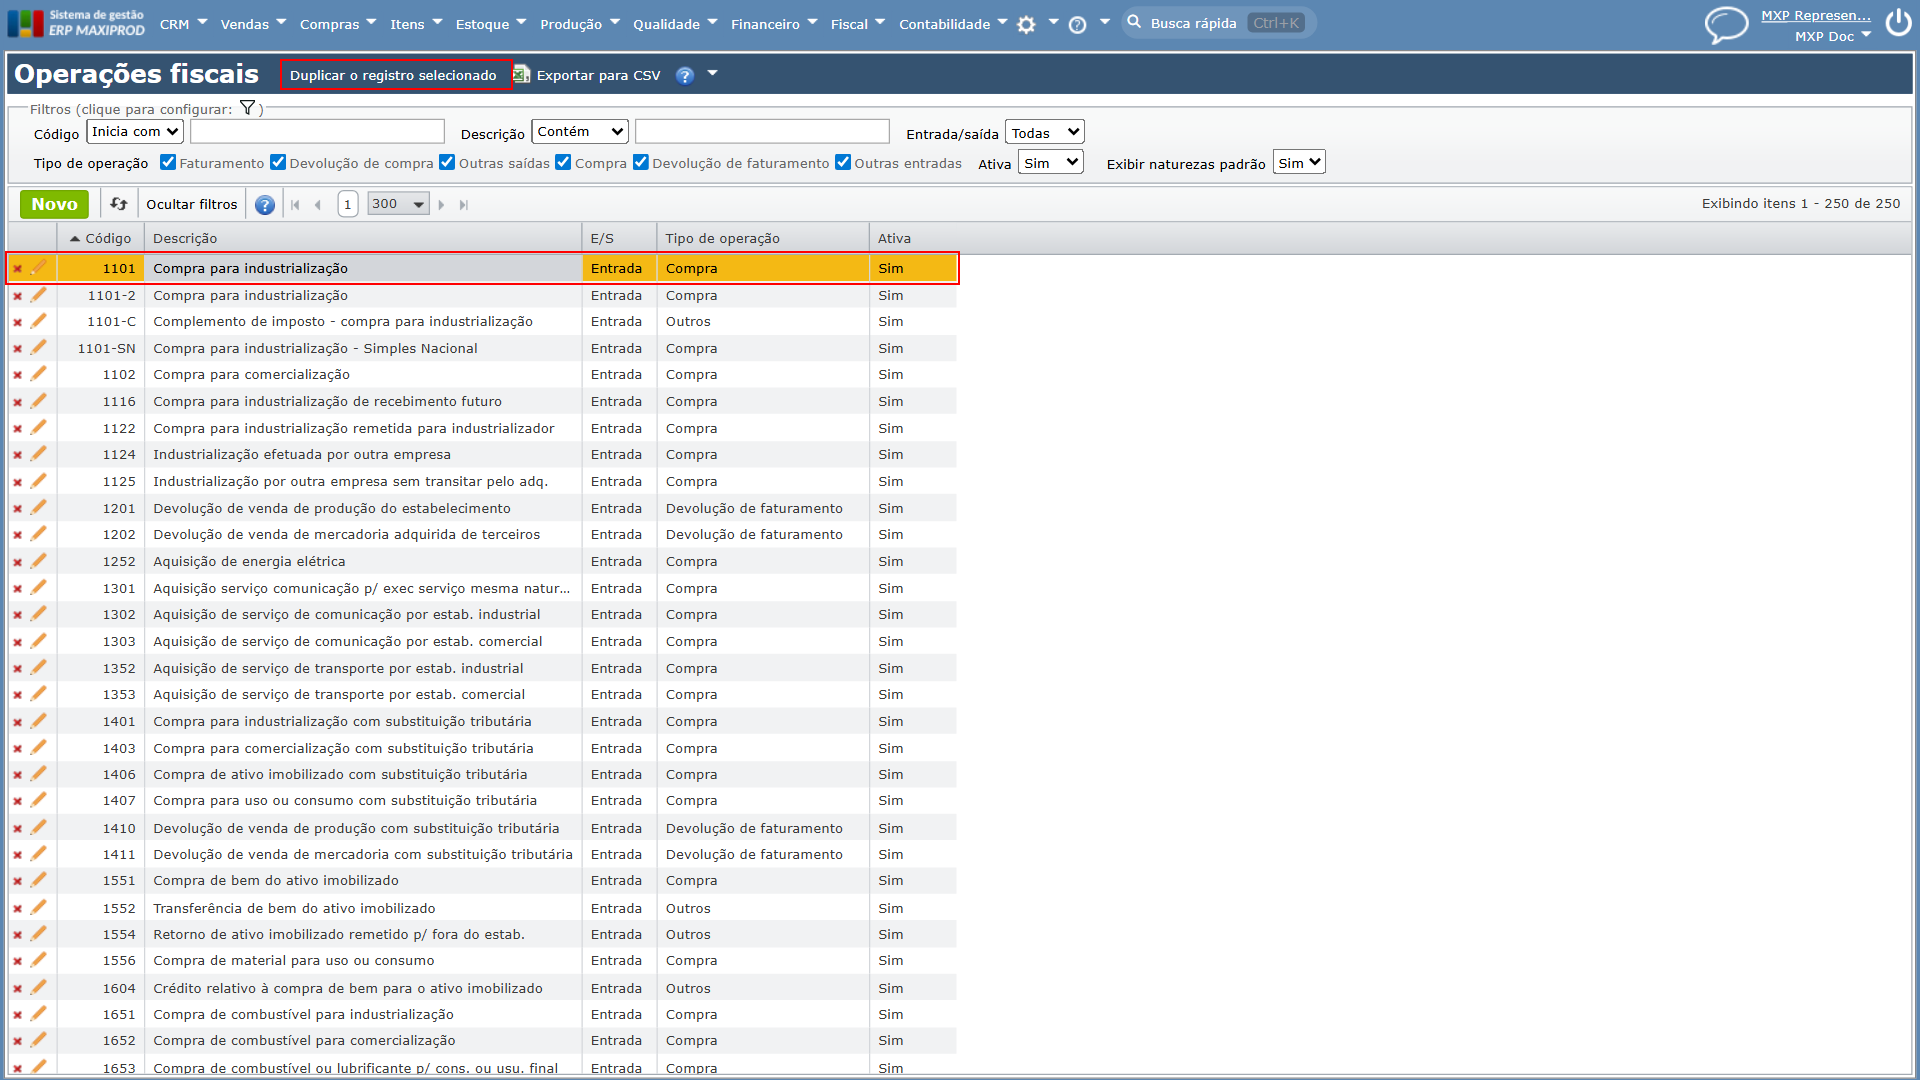The image size is (1920, 1080).
Task: Expand the arrow after the title bar help icon
Action: click(712, 73)
